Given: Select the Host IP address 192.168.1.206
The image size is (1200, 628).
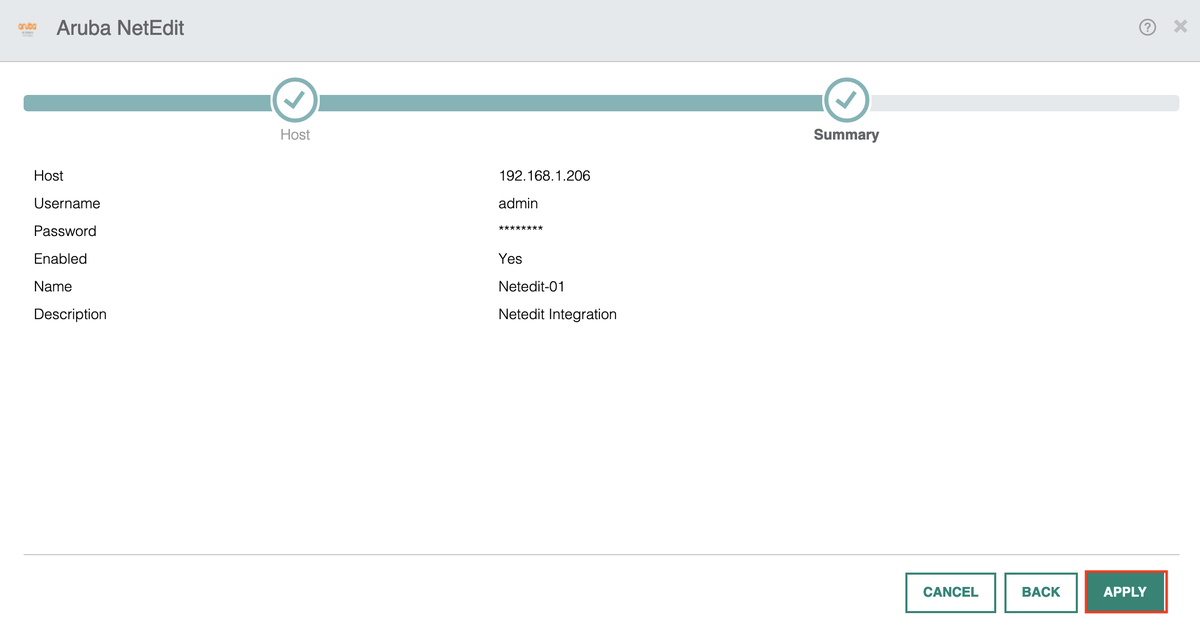Looking at the screenshot, I should coord(545,175).
